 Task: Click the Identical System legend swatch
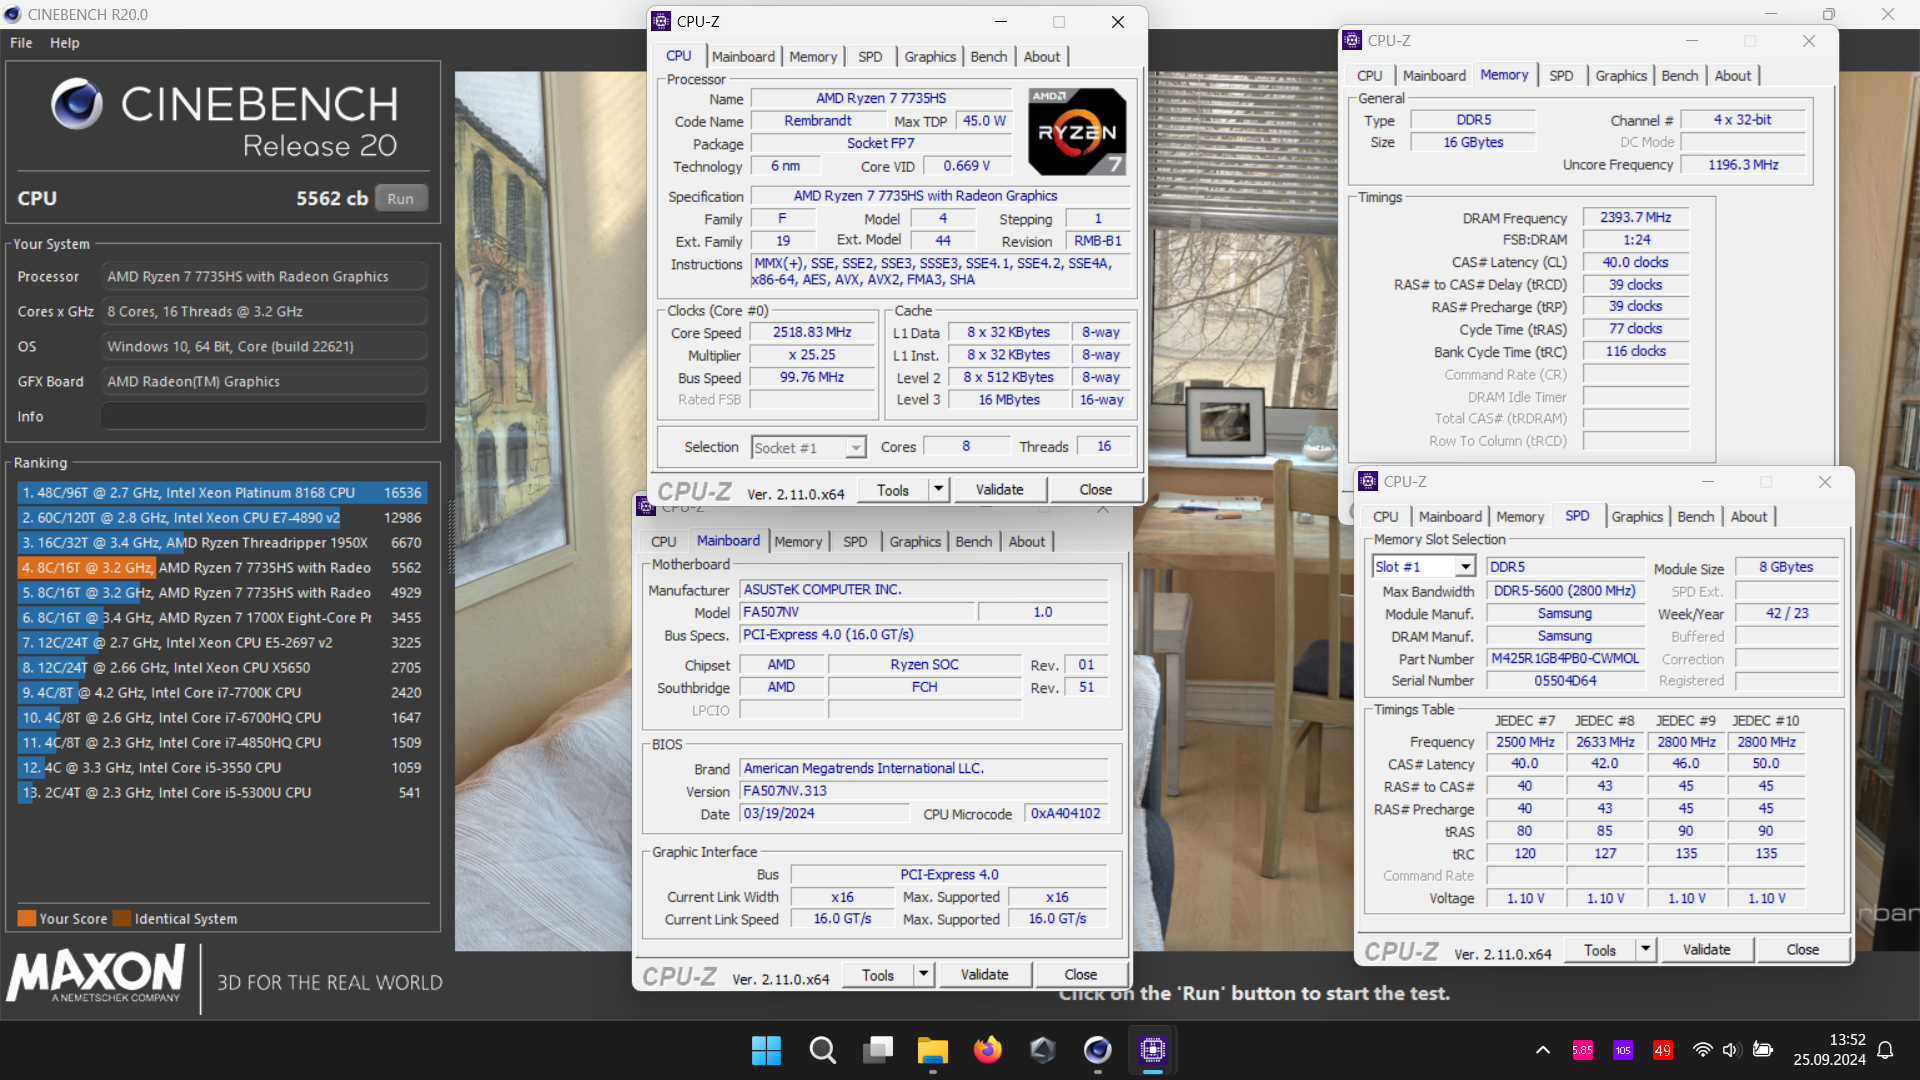point(122,918)
